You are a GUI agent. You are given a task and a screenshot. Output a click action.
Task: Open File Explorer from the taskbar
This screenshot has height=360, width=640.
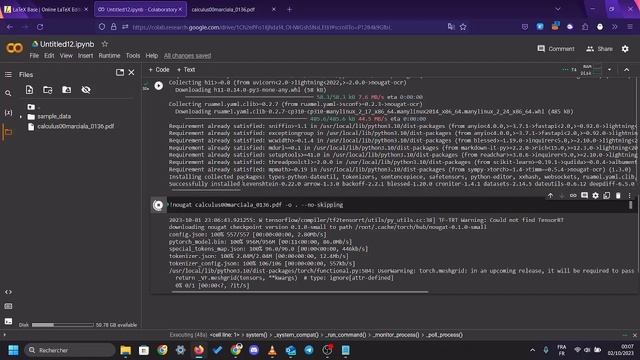pyautogui.click(x=126, y=350)
